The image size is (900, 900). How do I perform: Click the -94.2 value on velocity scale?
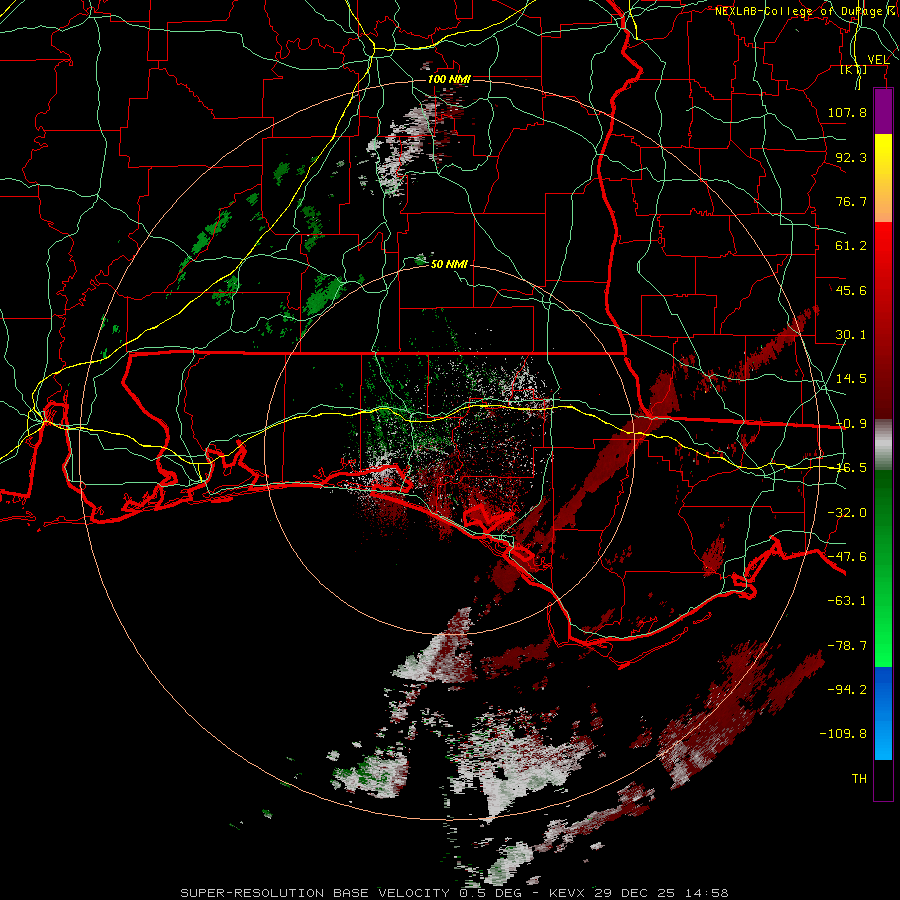pos(847,690)
